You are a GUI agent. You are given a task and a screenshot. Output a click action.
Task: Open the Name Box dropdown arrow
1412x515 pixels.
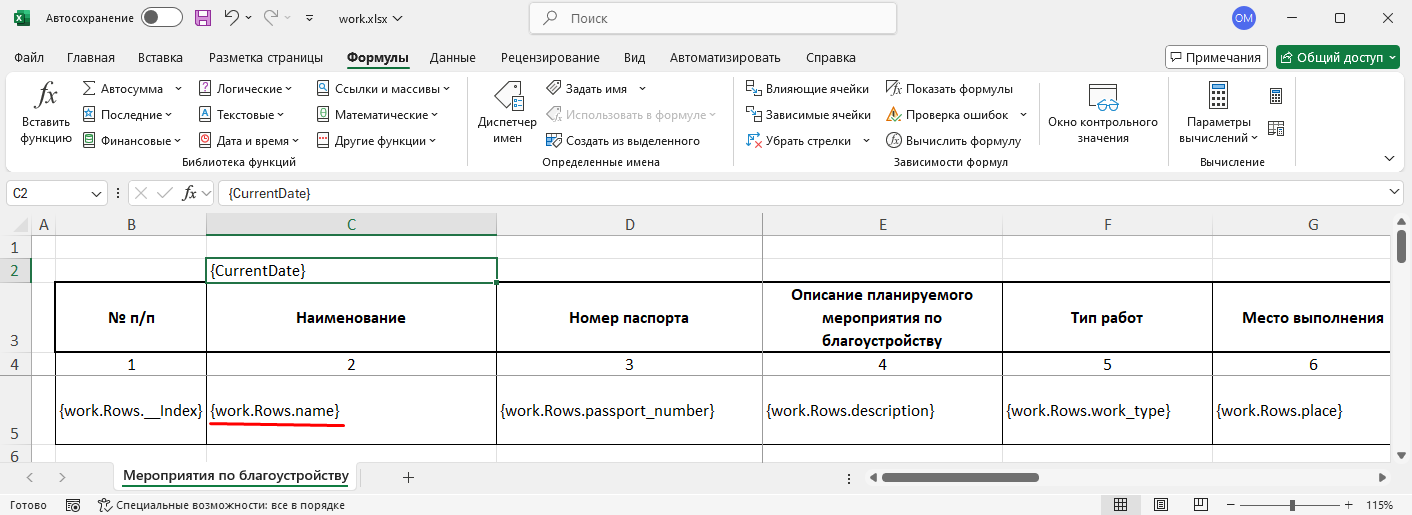pos(98,193)
